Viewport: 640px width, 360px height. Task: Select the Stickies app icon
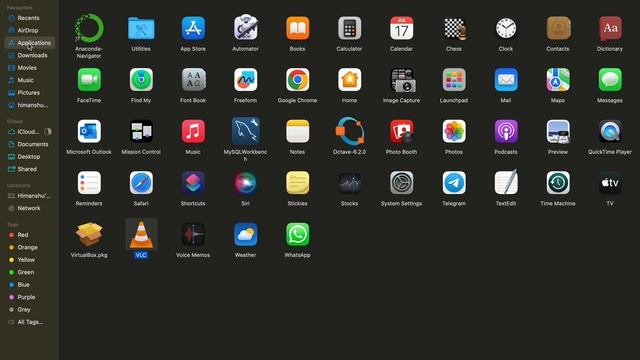[x=298, y=183]
